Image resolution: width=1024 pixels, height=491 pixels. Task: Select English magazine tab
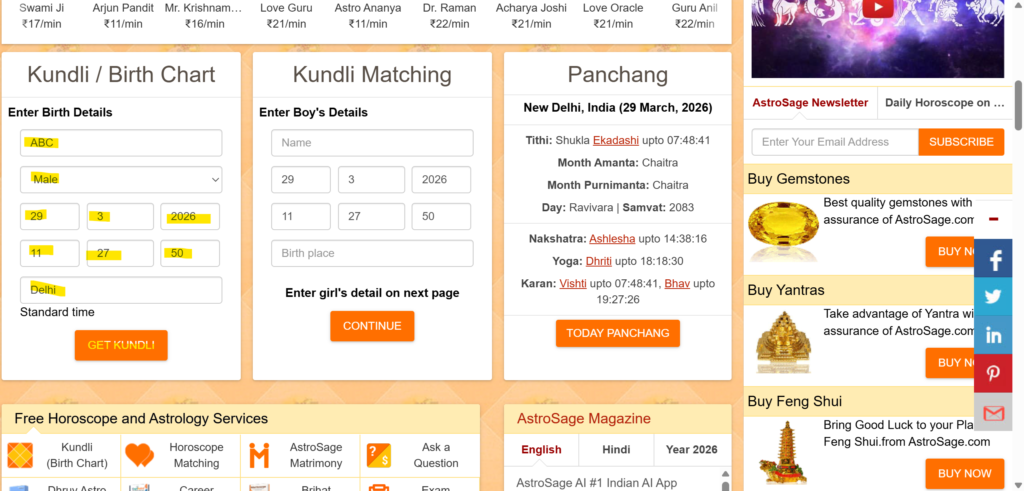[541, 450]
